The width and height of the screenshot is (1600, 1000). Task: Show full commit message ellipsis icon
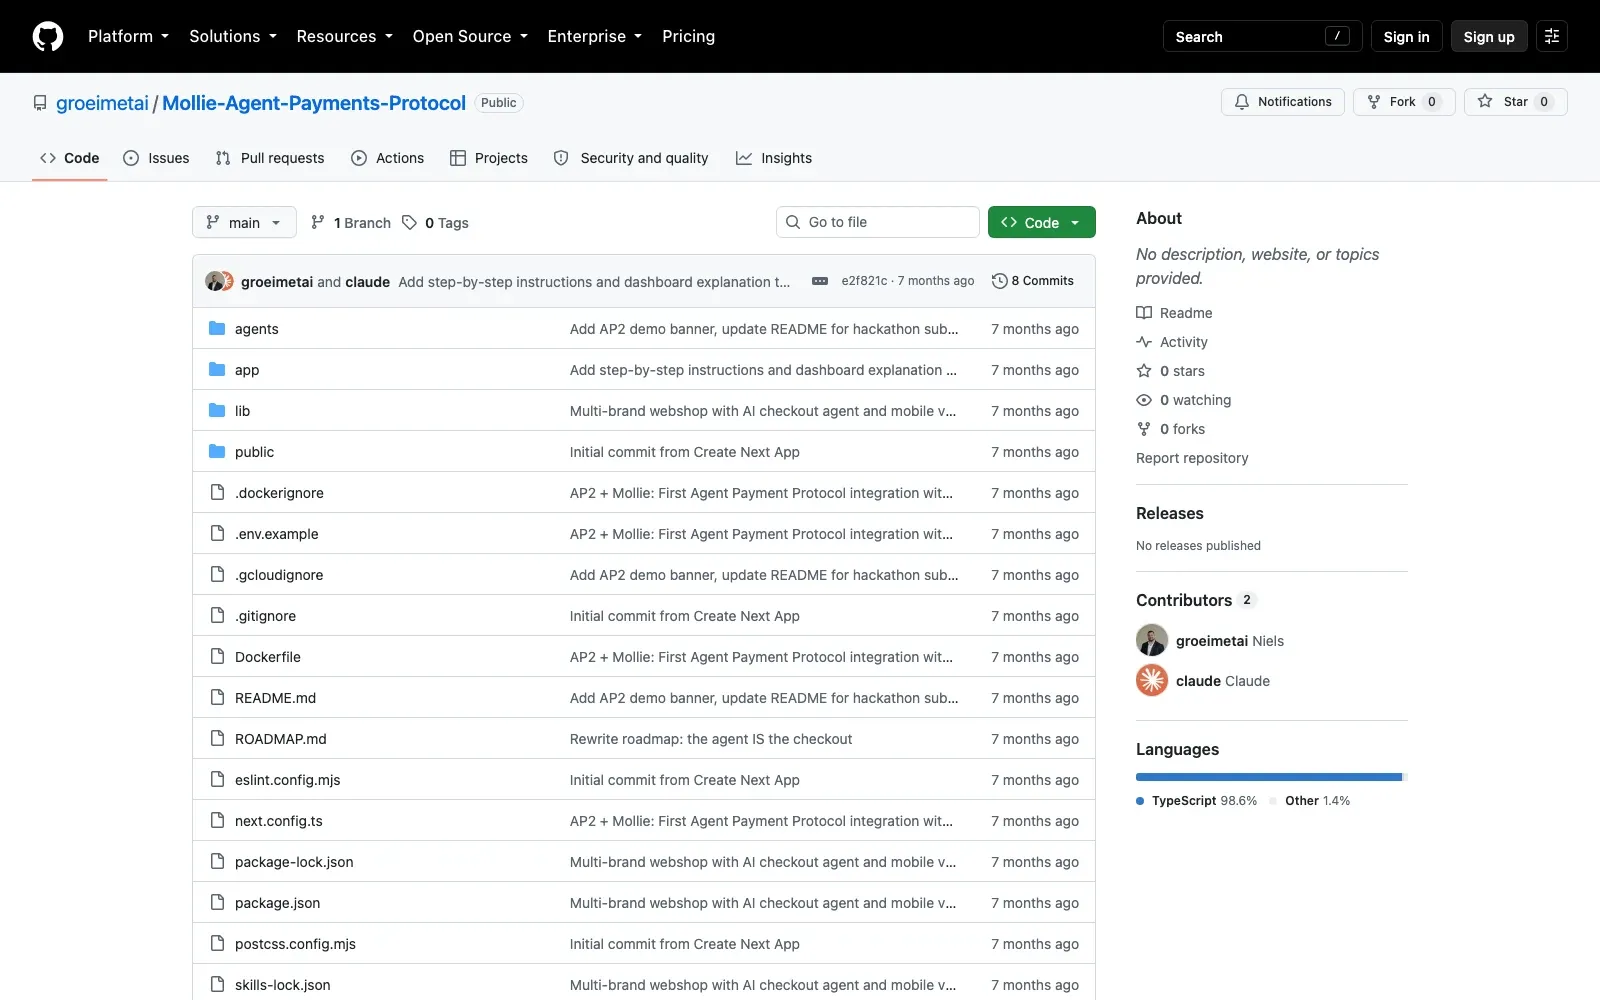tap(820, 281)
